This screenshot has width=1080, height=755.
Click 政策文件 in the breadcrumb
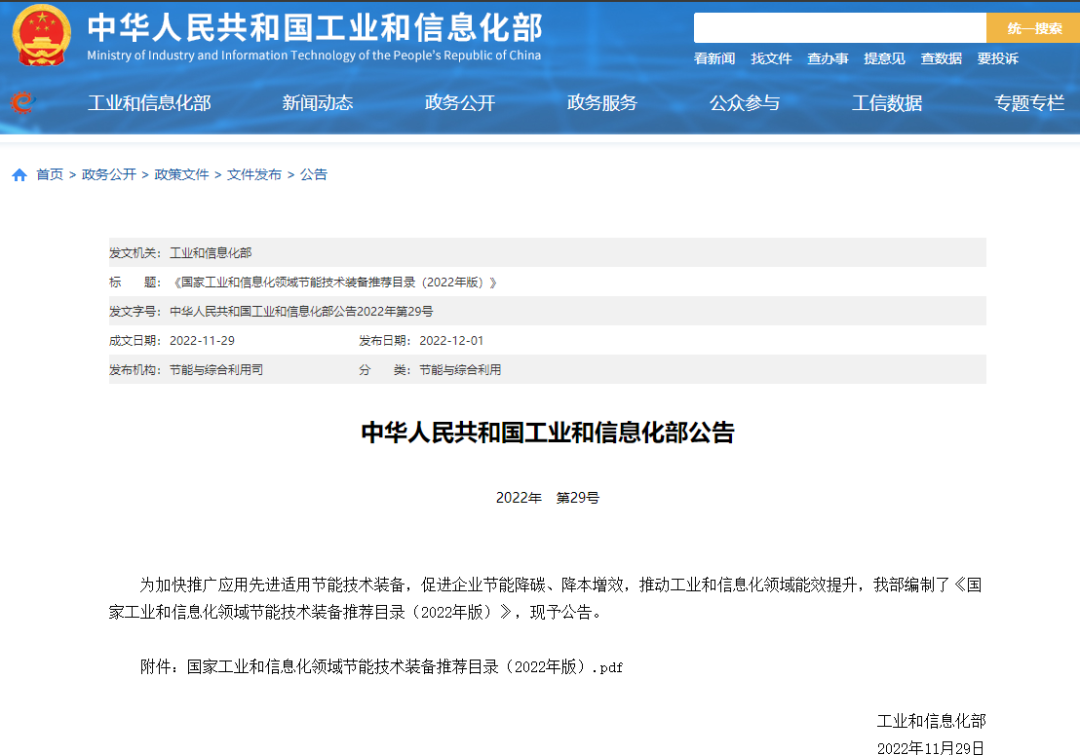182,175
